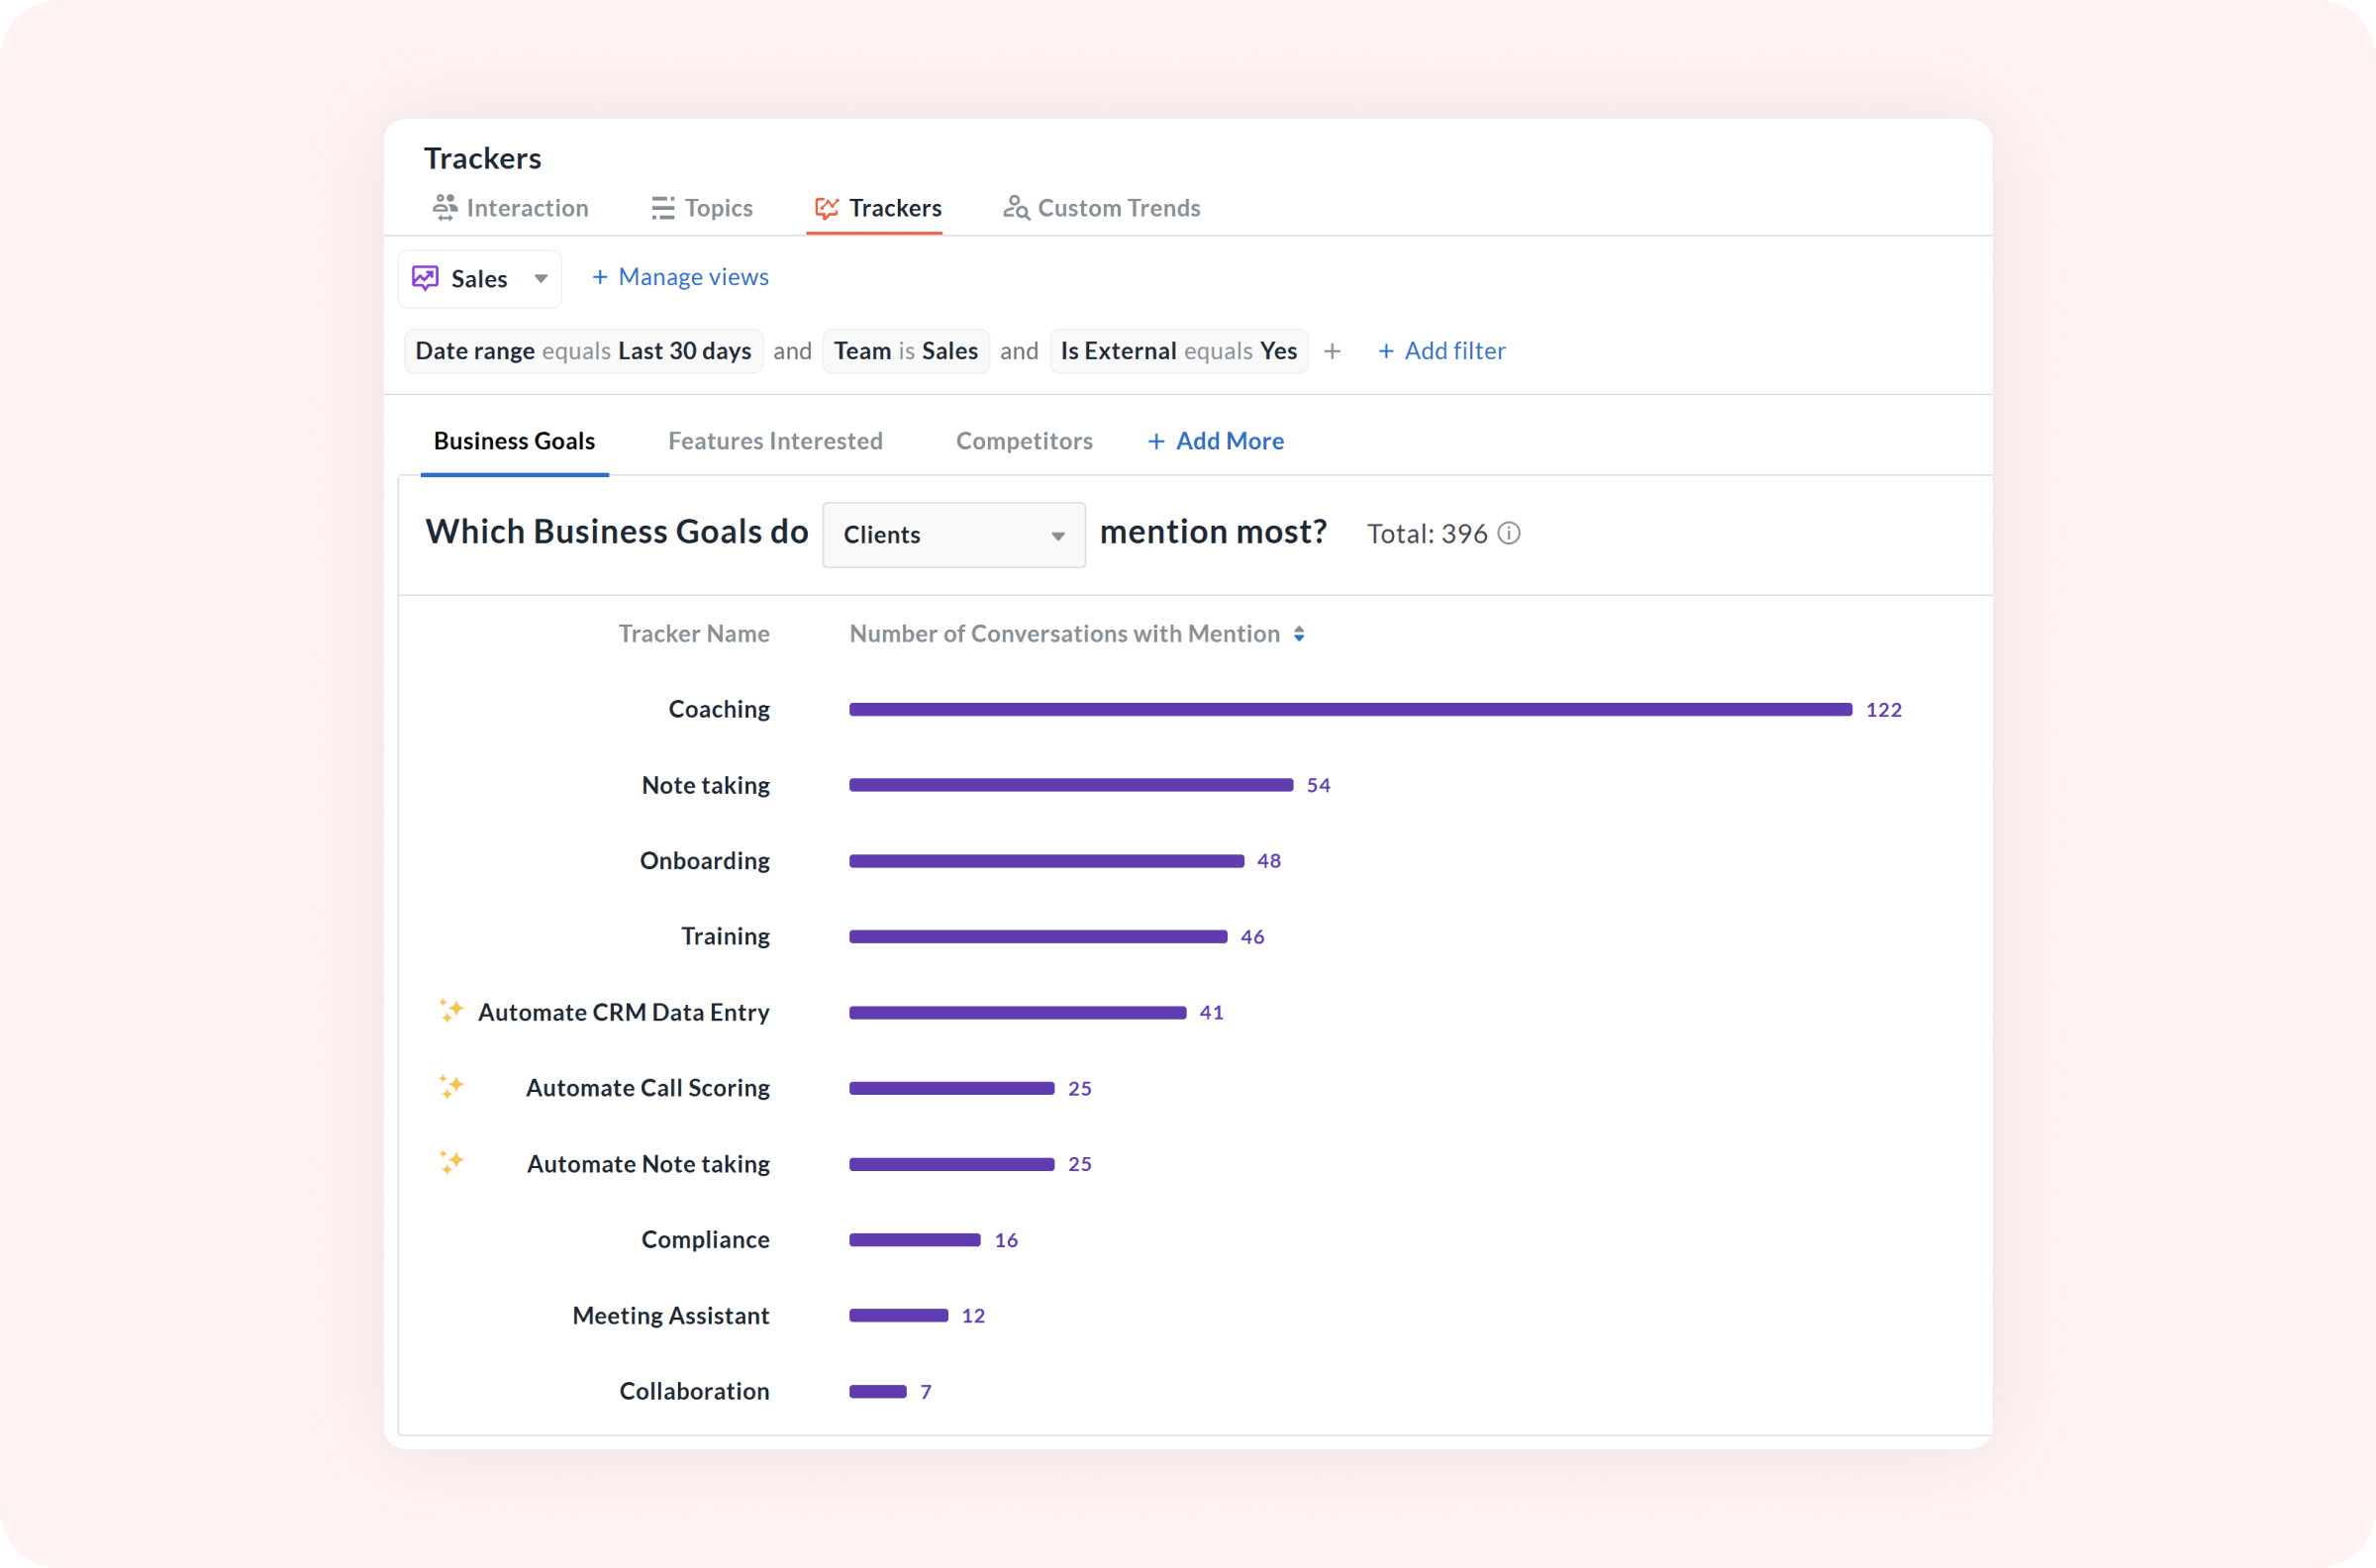The width and height of the screenshot is (2376, 1568).
Task: Click the Add filter link
Action: pyautogui.click(x=1441, y=351)
